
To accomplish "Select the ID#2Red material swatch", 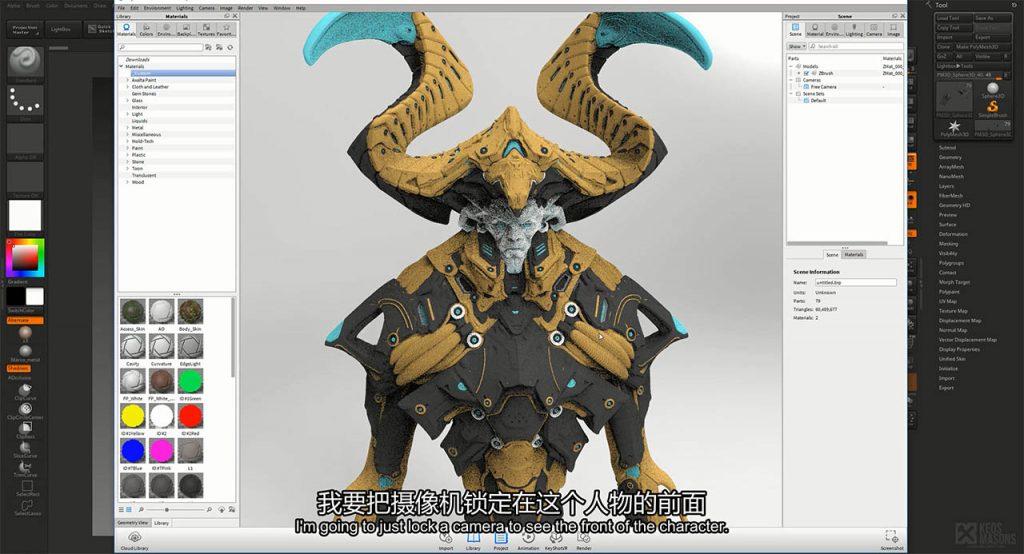I will (190, 416).
